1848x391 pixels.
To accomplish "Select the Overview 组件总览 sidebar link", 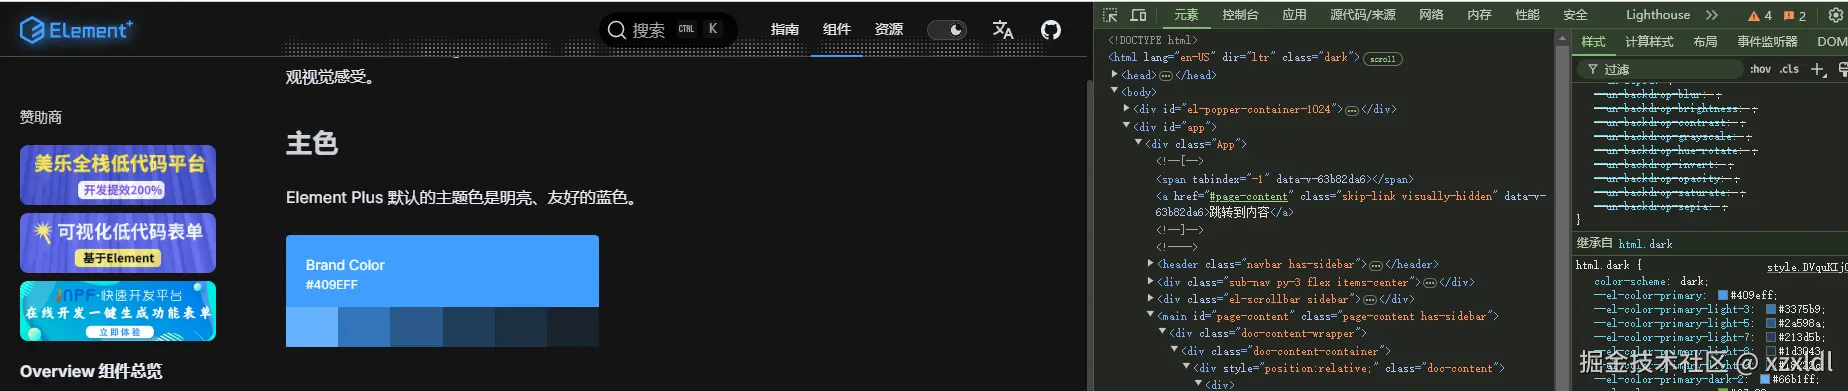I will [x=91, y=371].
